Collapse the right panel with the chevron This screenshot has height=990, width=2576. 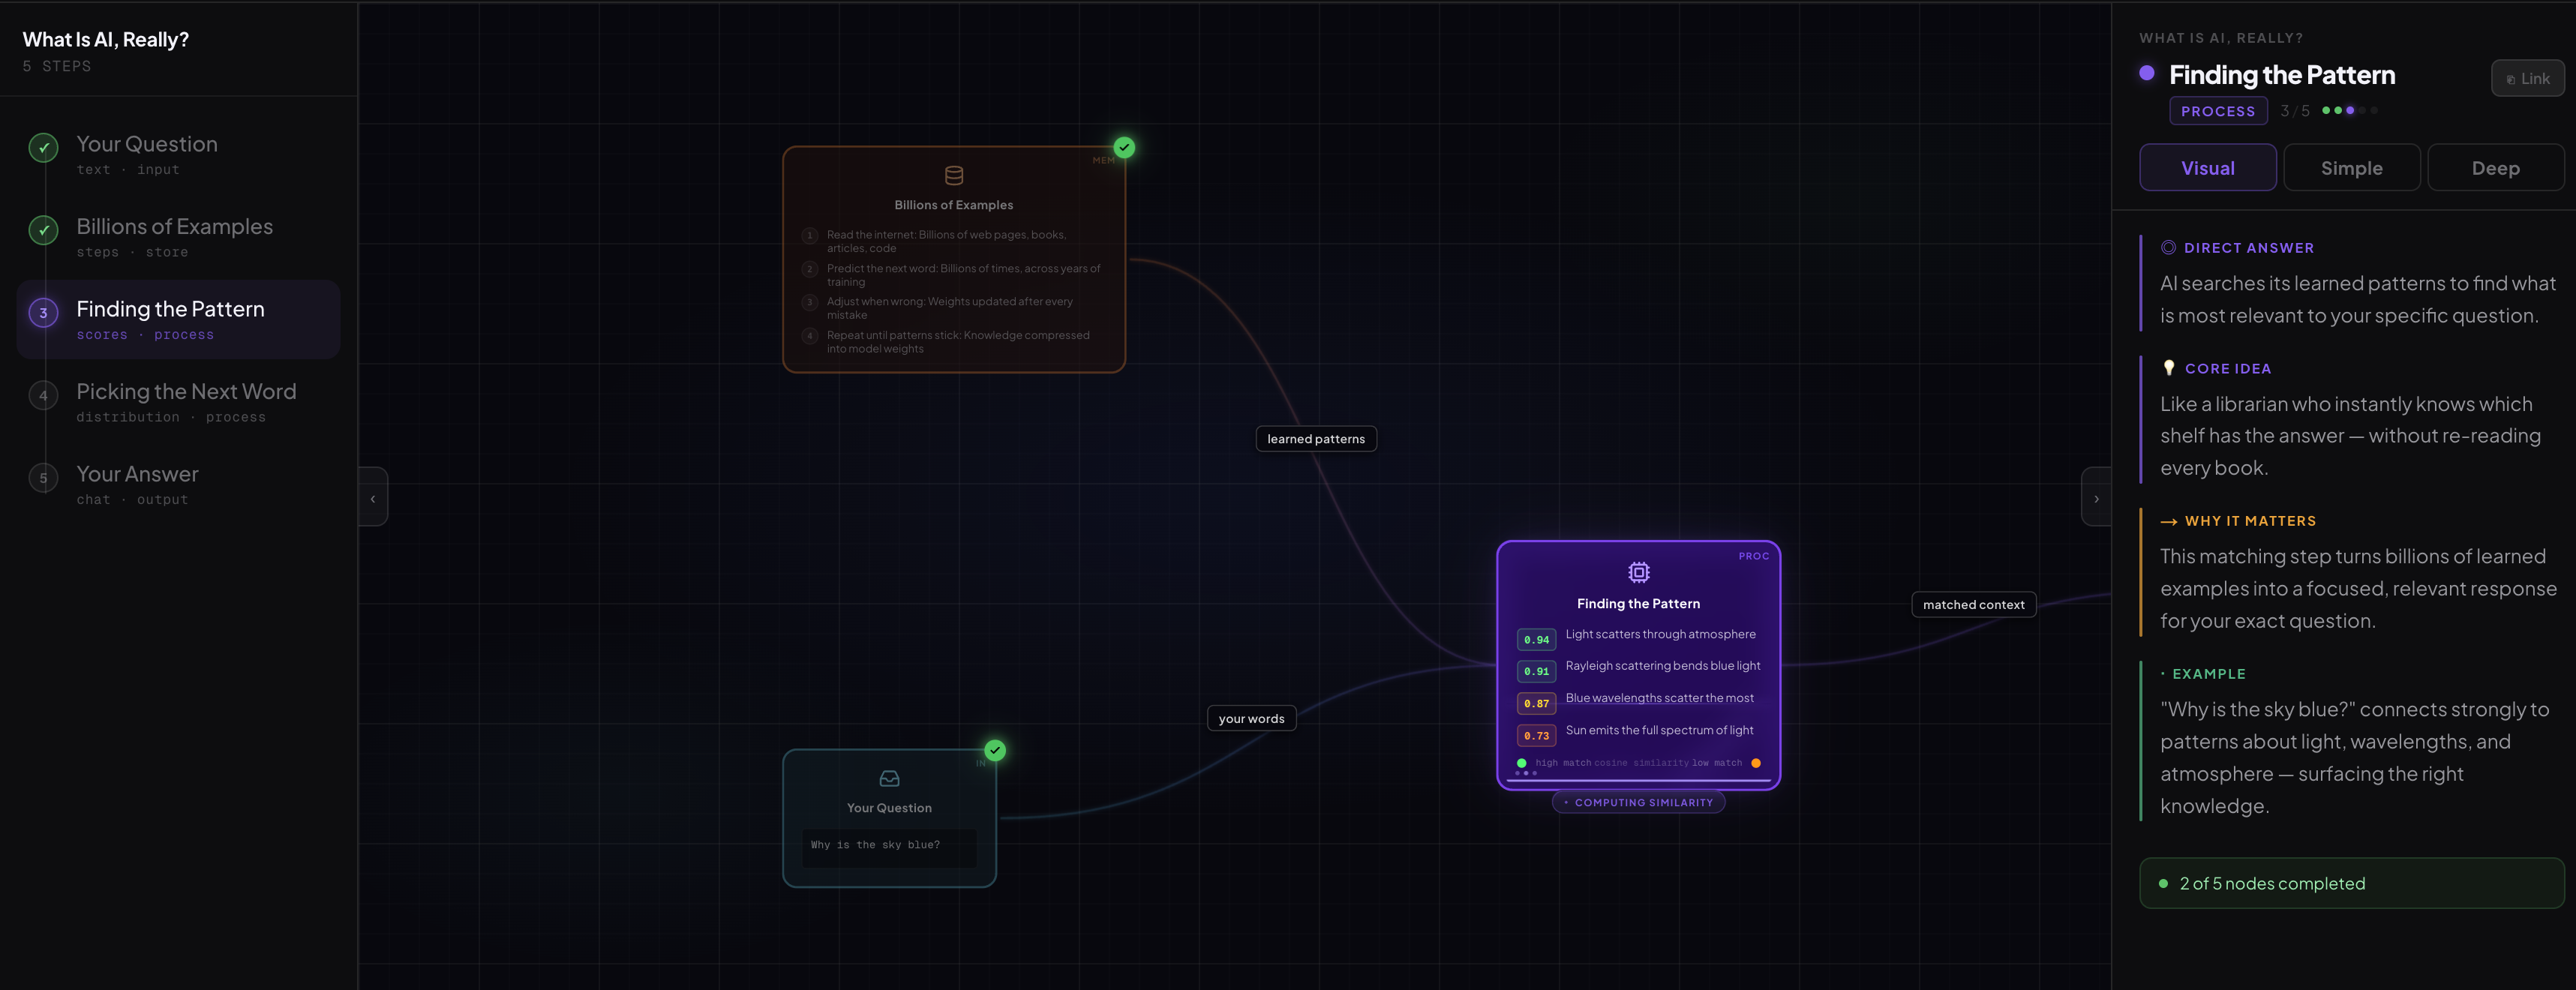(2096, 497)
